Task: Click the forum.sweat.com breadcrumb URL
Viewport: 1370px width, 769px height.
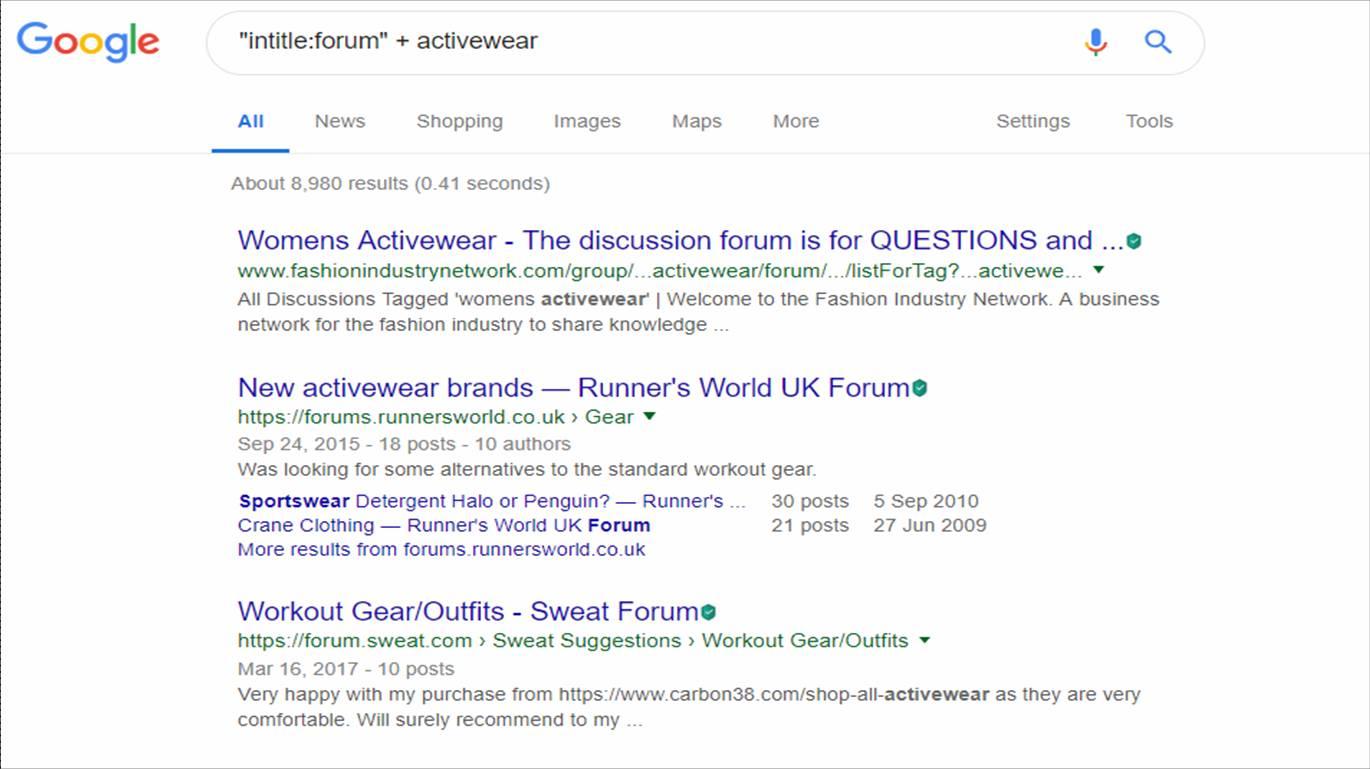Action: (573, 641)
